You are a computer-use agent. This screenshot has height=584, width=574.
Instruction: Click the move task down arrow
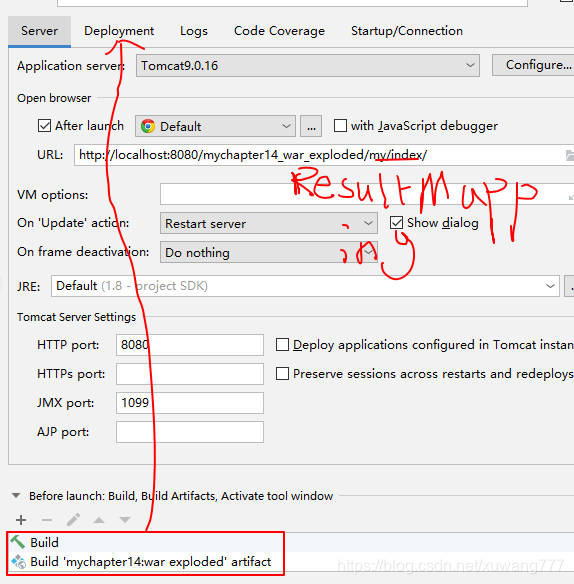point(125,520)
